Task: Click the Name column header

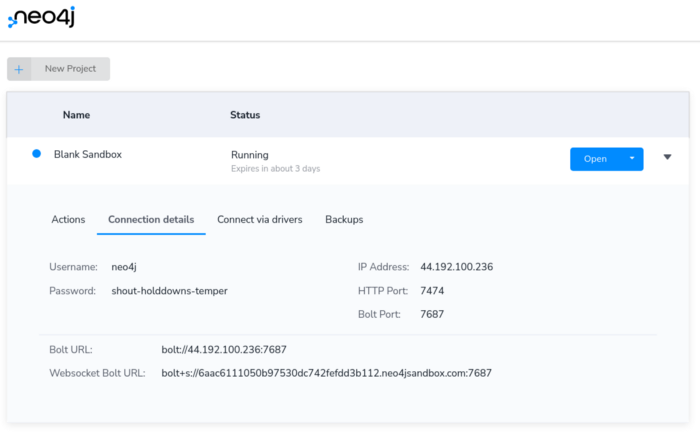Action: pyautogui.click(x=76, y=115)
